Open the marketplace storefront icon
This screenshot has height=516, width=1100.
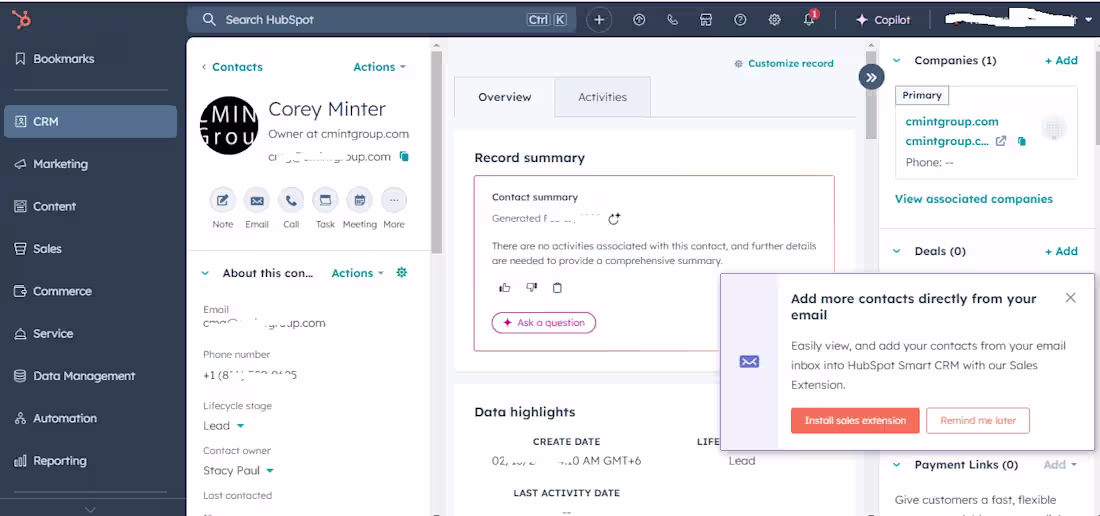(x=706, y=20)
